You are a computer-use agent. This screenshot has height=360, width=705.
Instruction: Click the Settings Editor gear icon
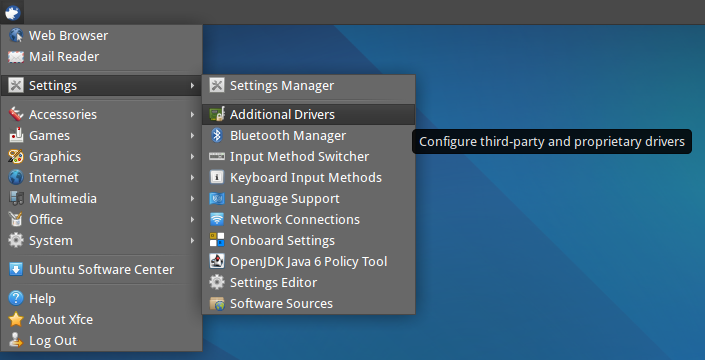(217, 283)
